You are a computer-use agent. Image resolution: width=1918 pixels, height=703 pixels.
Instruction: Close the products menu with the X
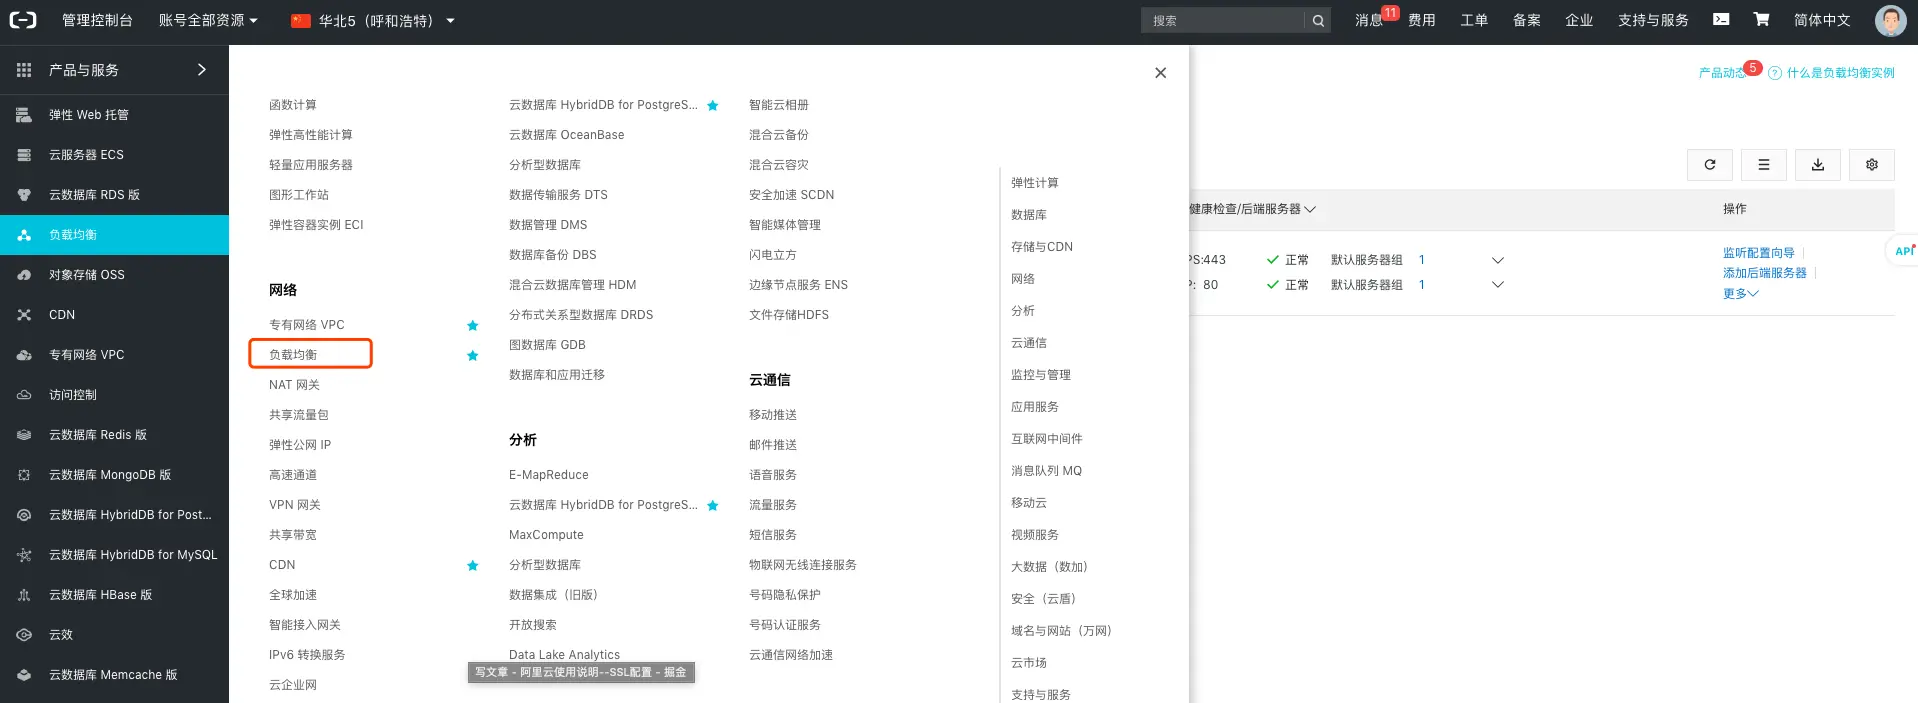coord(1160,73)
